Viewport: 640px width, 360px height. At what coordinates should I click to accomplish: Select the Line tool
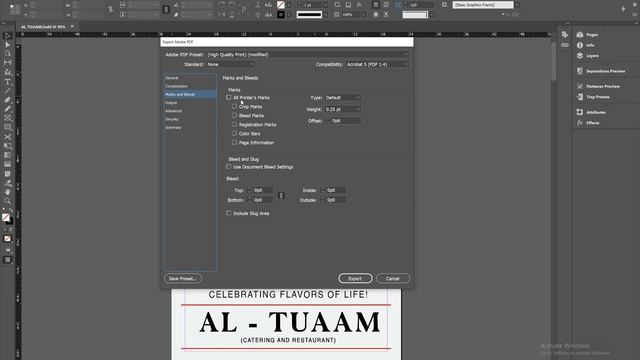pyautogui.click(x=7, y=91)
